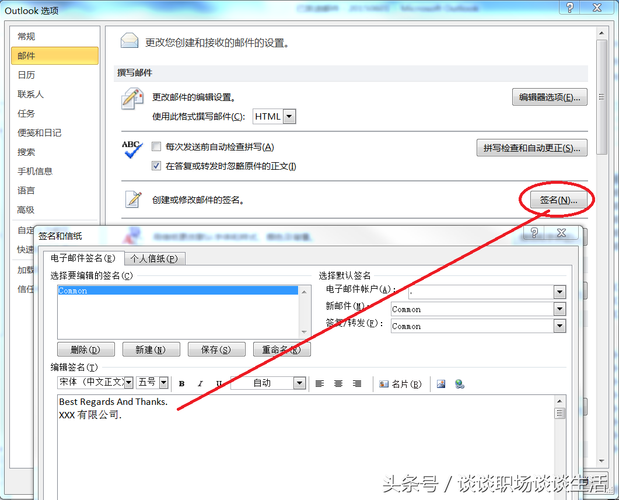The image size is (619, 500).
Task: Center align the signature text
Action: pos(339,384)
